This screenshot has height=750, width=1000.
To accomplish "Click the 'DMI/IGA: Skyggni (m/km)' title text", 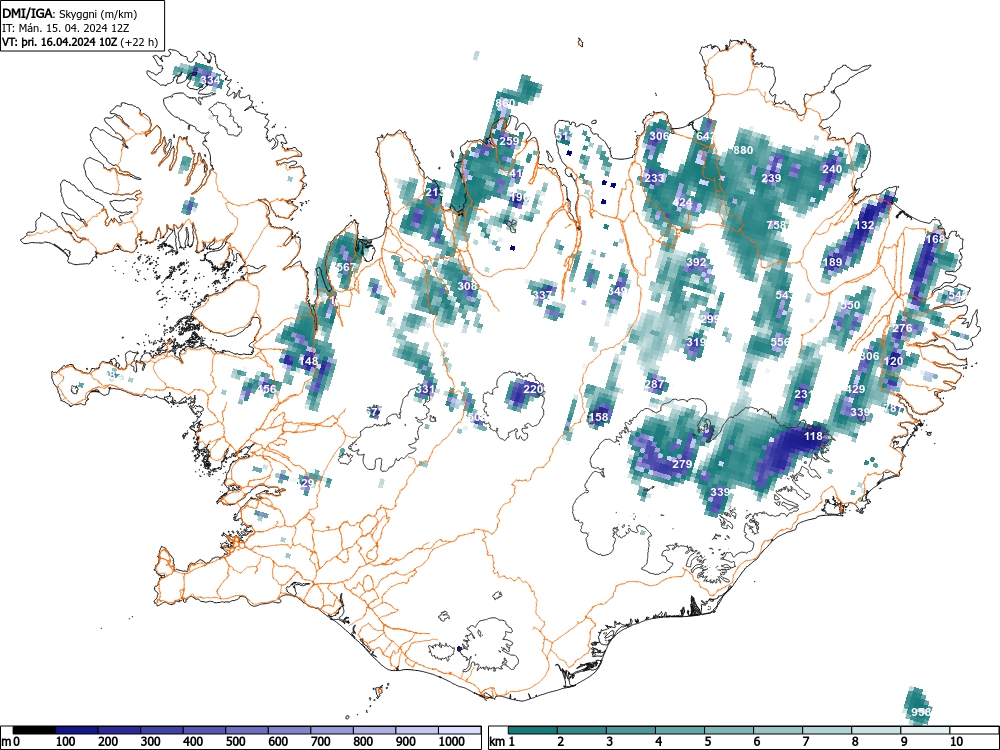I will [70, 13].
